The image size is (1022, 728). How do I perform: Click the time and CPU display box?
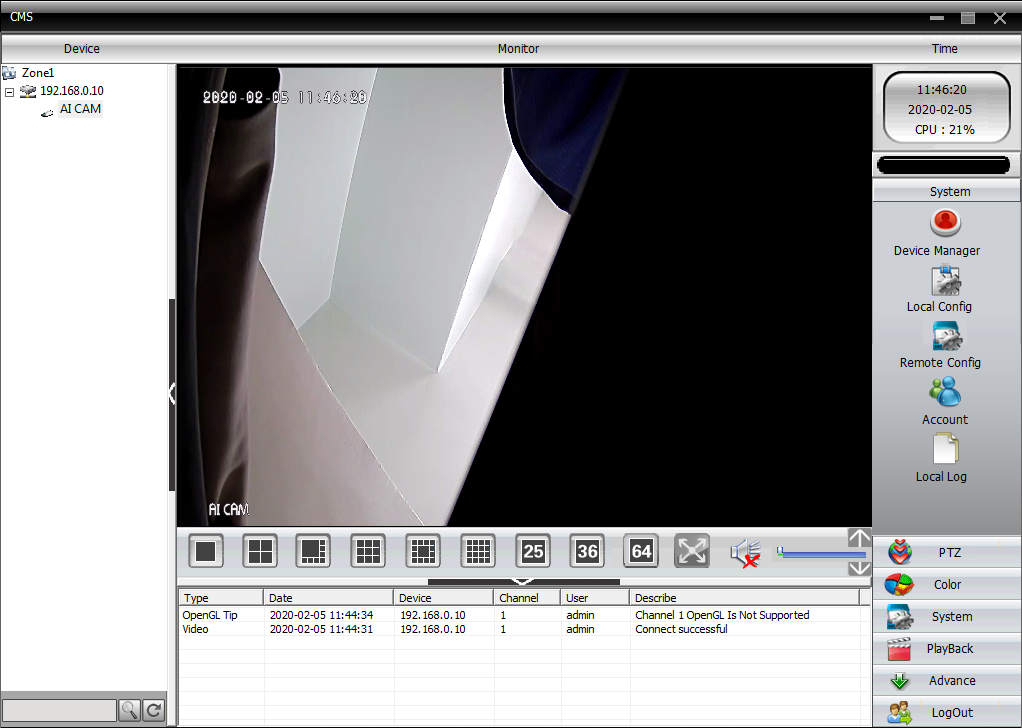tap(946, 108)
